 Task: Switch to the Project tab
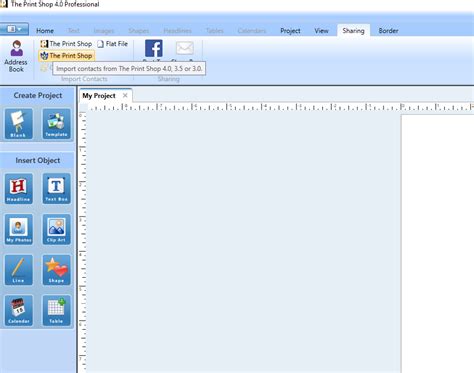pos(290,31)
